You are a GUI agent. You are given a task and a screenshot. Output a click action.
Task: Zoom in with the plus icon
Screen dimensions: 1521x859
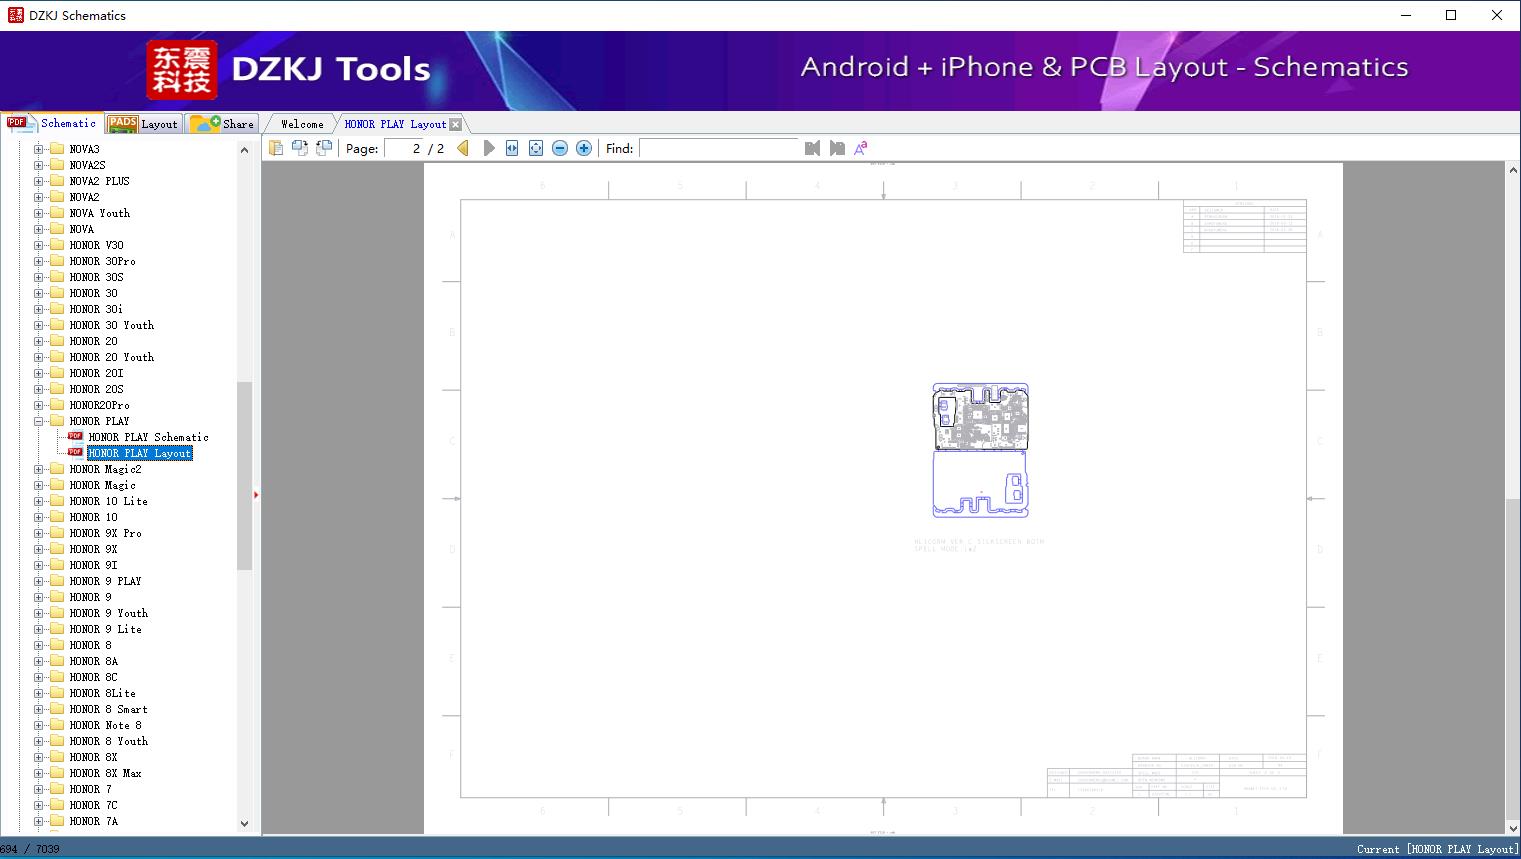584,148
